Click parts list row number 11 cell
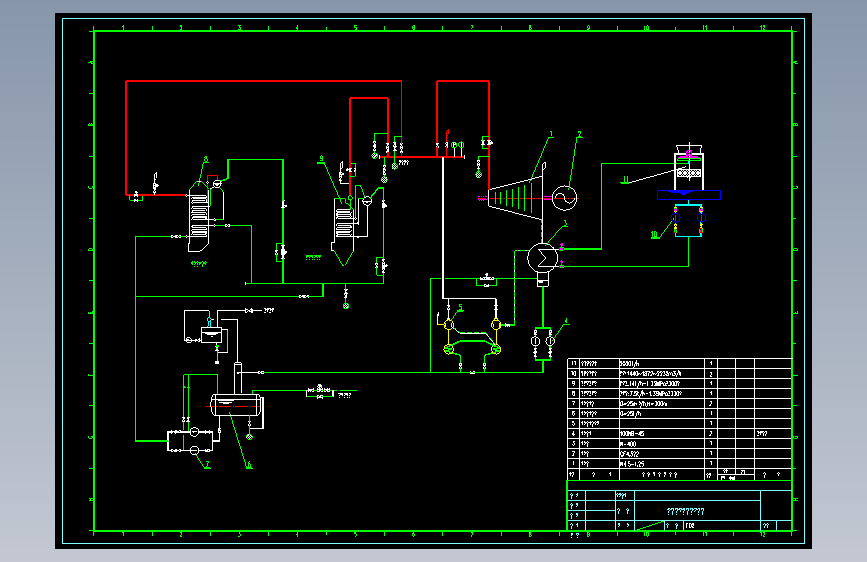The height and width of the screenshot is (562, 867). coord(573,363)
